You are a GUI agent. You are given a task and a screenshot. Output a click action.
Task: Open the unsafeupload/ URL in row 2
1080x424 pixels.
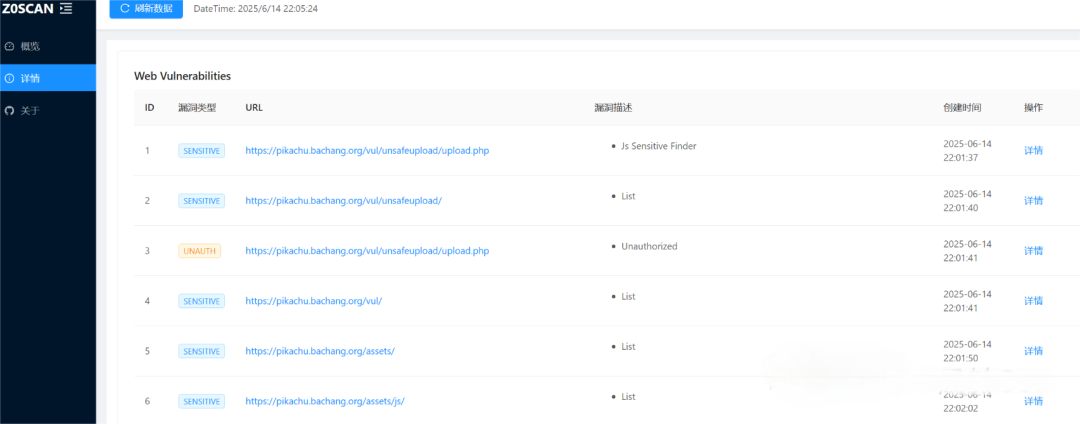coord(344,200)
